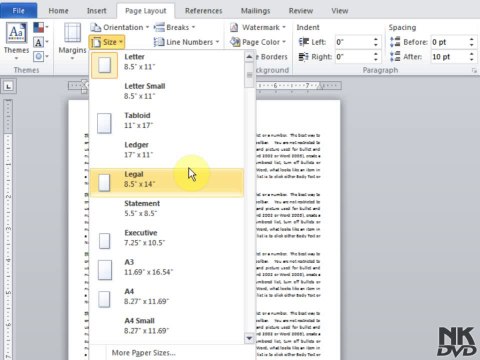Click the Orientation page icon
The image size is (480, 360).
(96, 27)
